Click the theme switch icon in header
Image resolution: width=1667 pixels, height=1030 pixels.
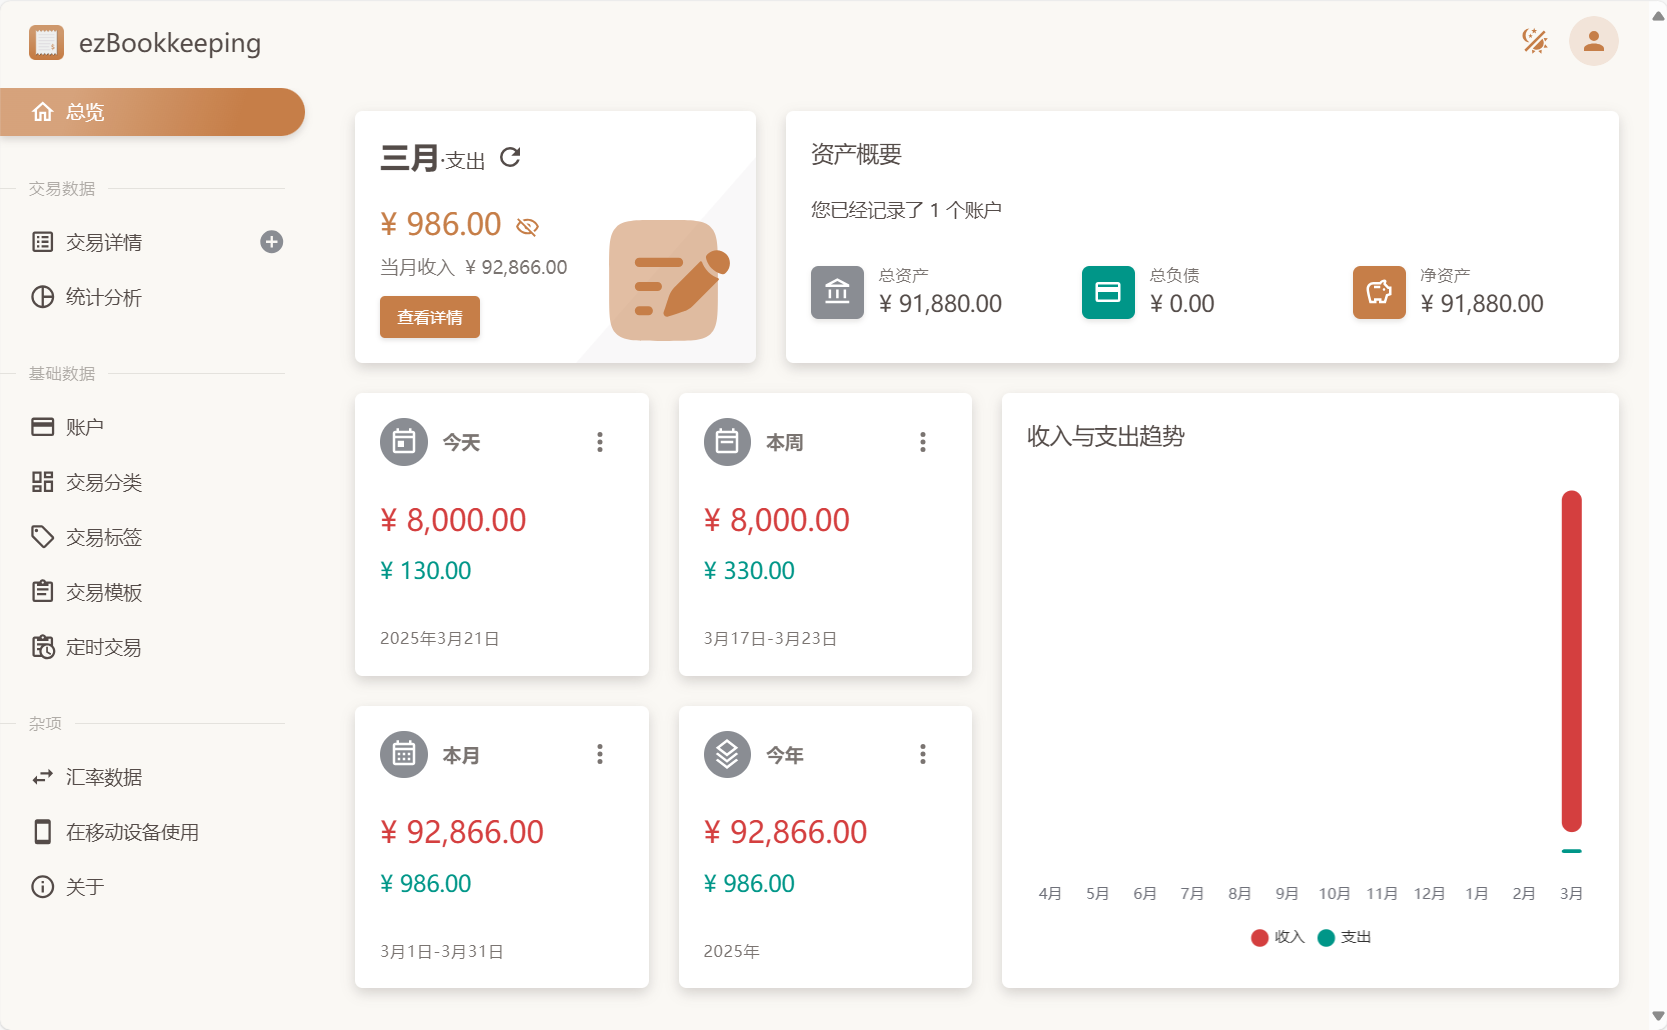coord(1534,41)
